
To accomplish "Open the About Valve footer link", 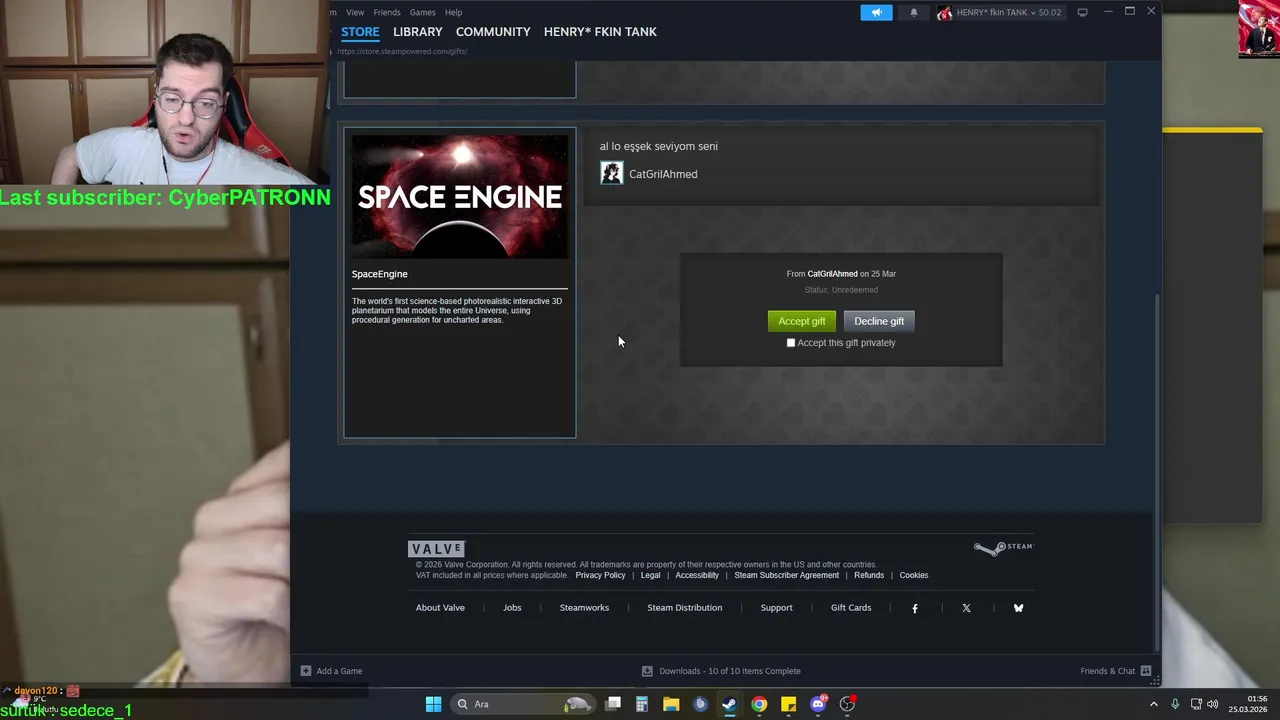I will 440,608.
